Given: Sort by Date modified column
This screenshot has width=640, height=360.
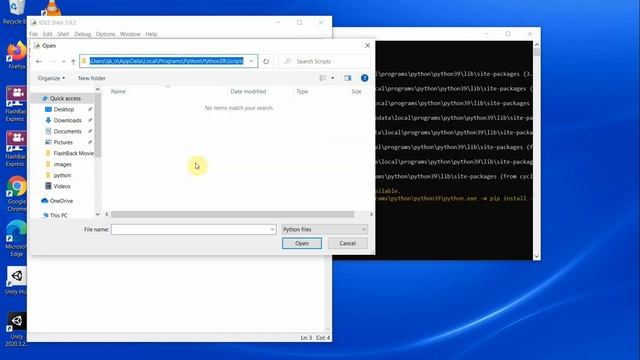Looking at the screenshot, I should [x=248, y=91].
